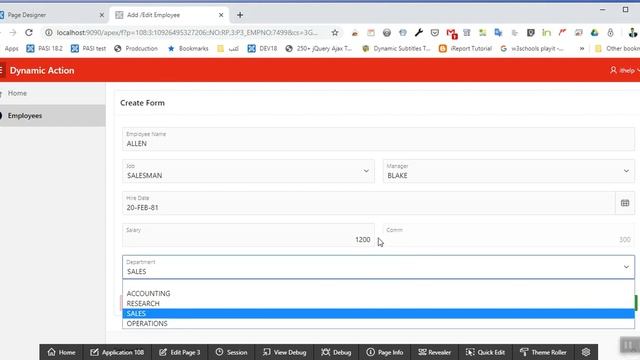Open the Production bookmark
The image size is (640, 360).
click(136, 49)
